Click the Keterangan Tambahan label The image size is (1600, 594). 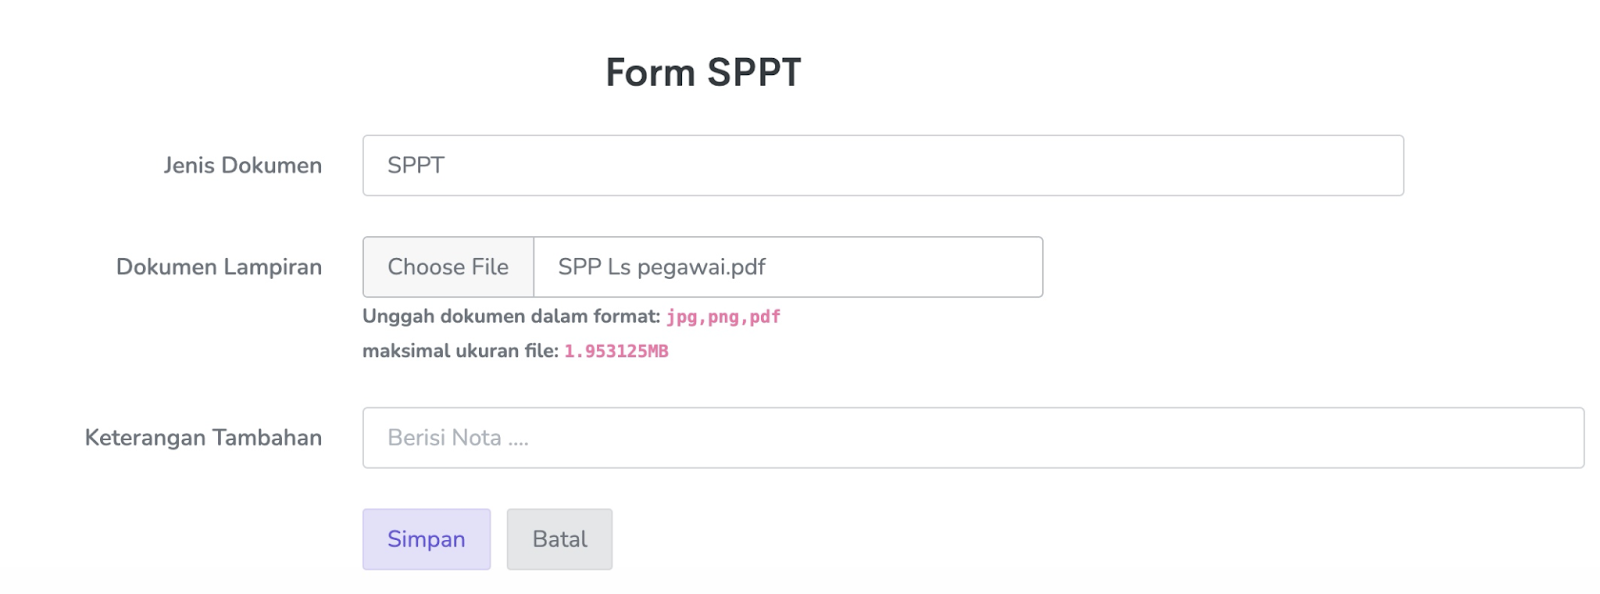point(203,438)
